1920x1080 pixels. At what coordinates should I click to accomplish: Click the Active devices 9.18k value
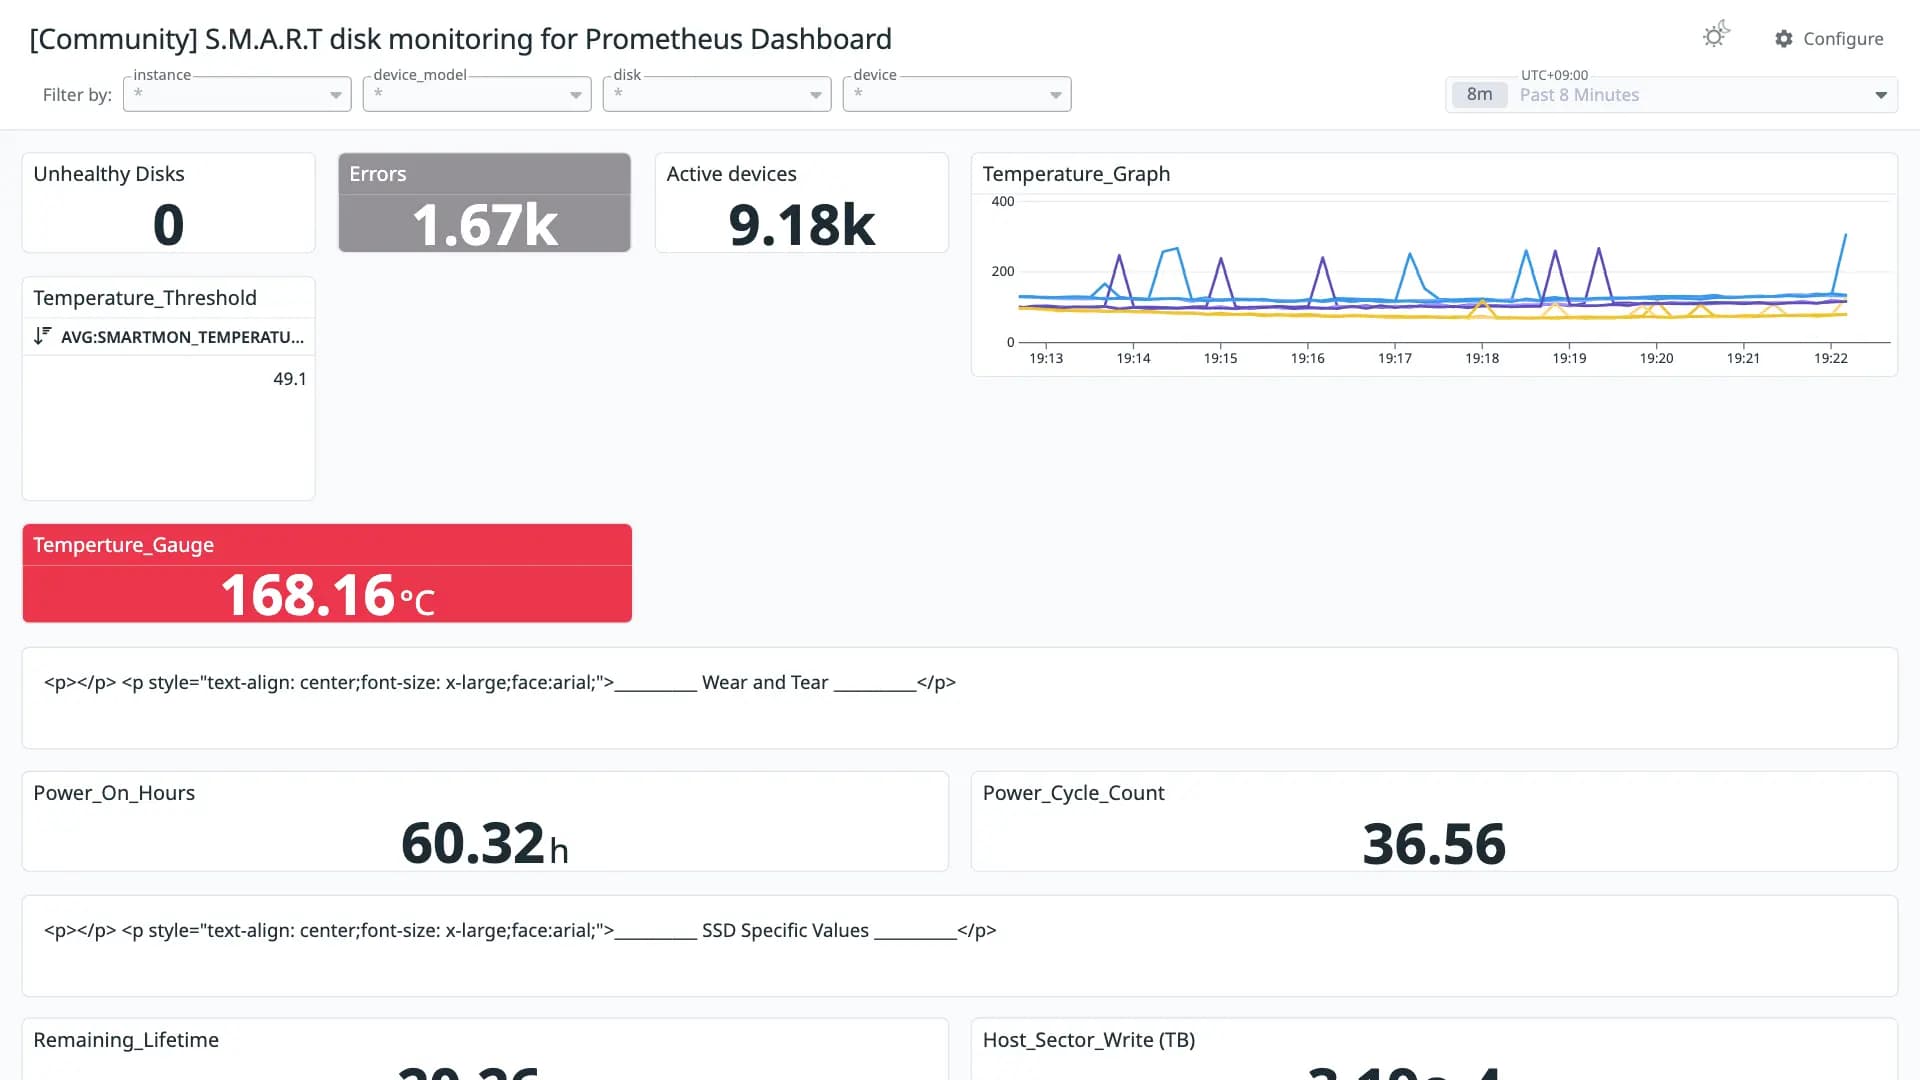802,224
